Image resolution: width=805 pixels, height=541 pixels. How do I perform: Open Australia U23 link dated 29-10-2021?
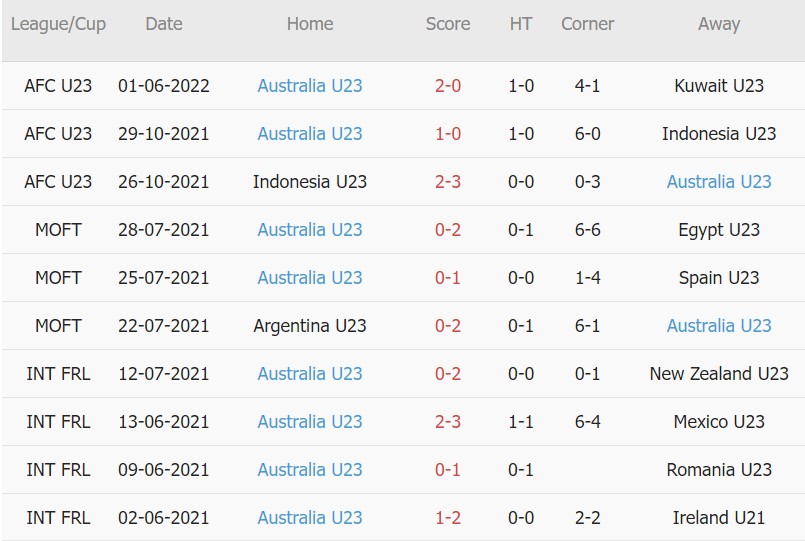coord(310,133)
